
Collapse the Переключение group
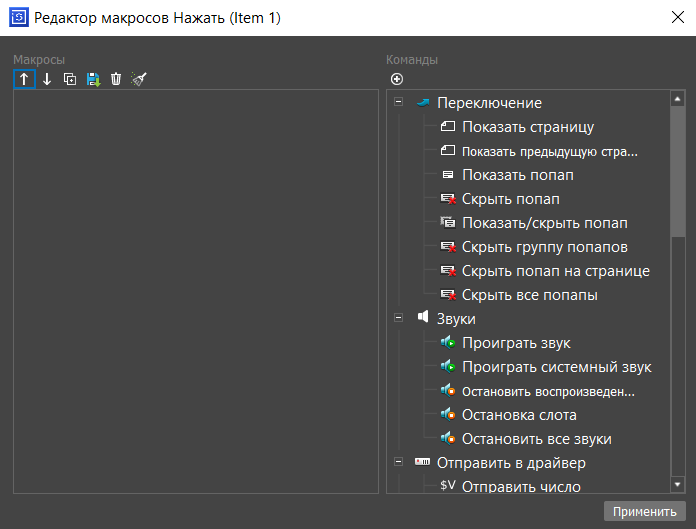[x=398, y=103]
